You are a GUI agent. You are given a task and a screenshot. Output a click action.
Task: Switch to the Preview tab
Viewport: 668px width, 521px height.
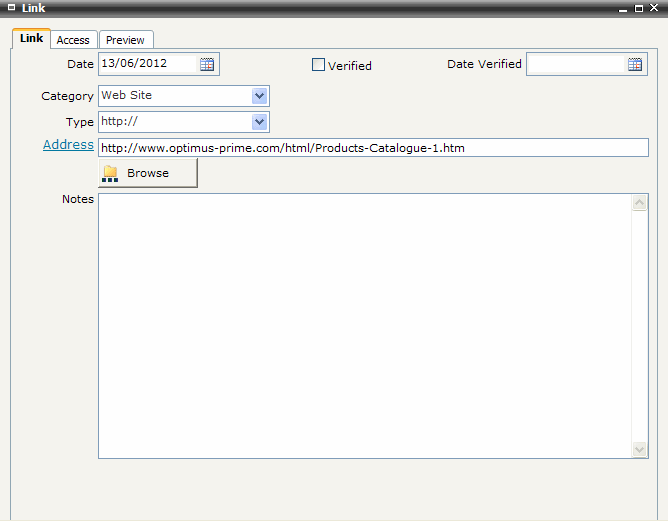pyautogui.click(x=125, y=40)
